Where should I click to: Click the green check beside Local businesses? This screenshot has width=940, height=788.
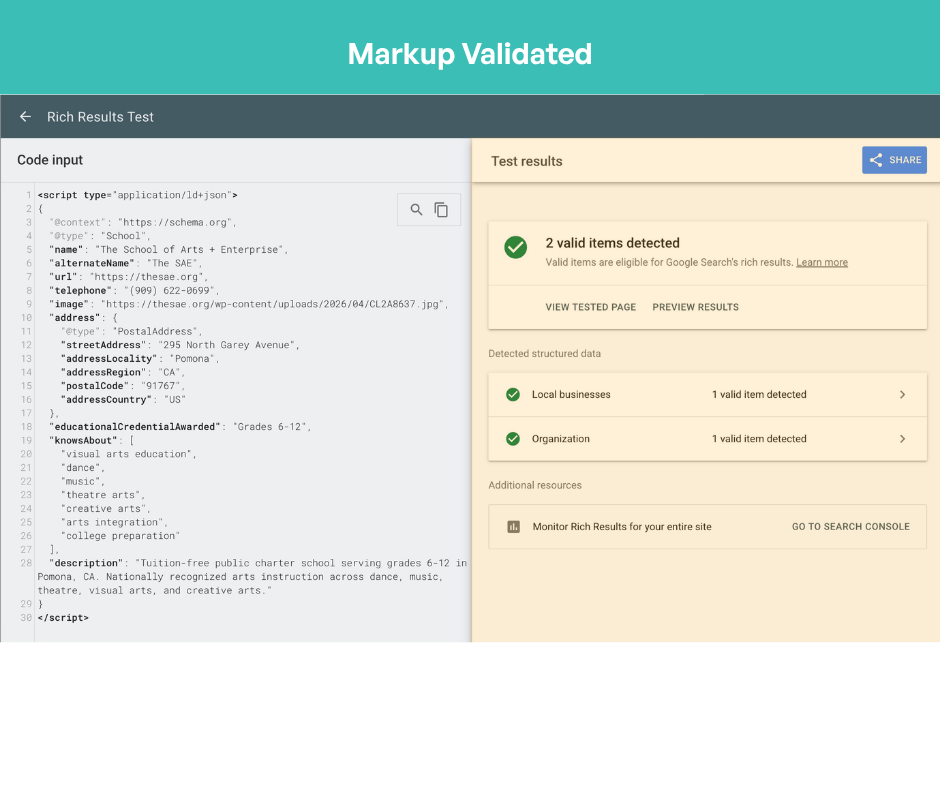tap(513, 395)
